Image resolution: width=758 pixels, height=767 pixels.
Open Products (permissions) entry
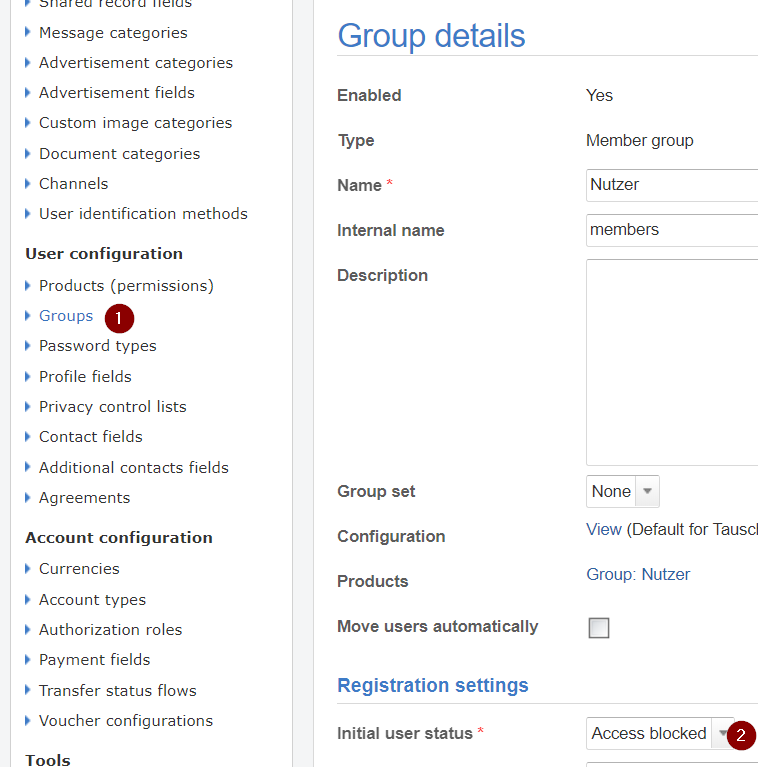coord(126,286)
